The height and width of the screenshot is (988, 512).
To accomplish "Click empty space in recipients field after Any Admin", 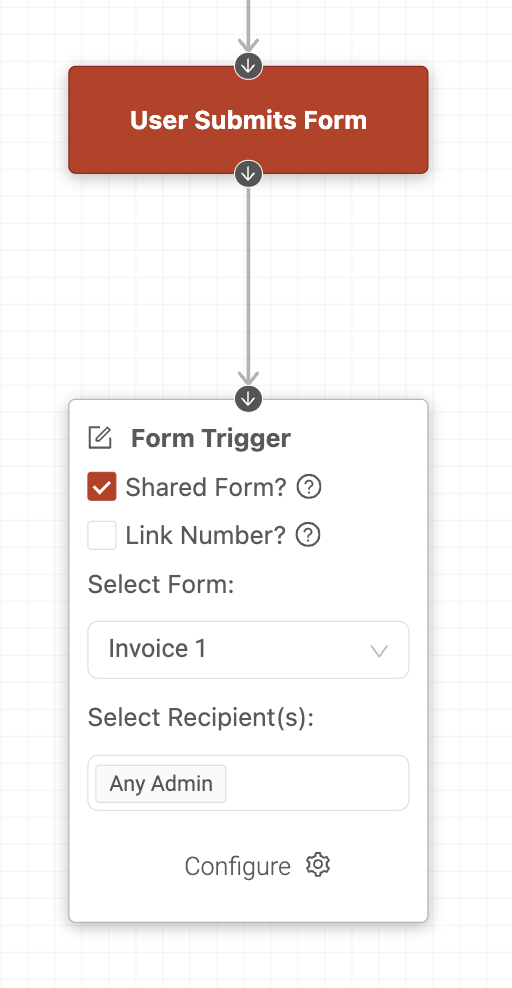I will click(315, 783).
